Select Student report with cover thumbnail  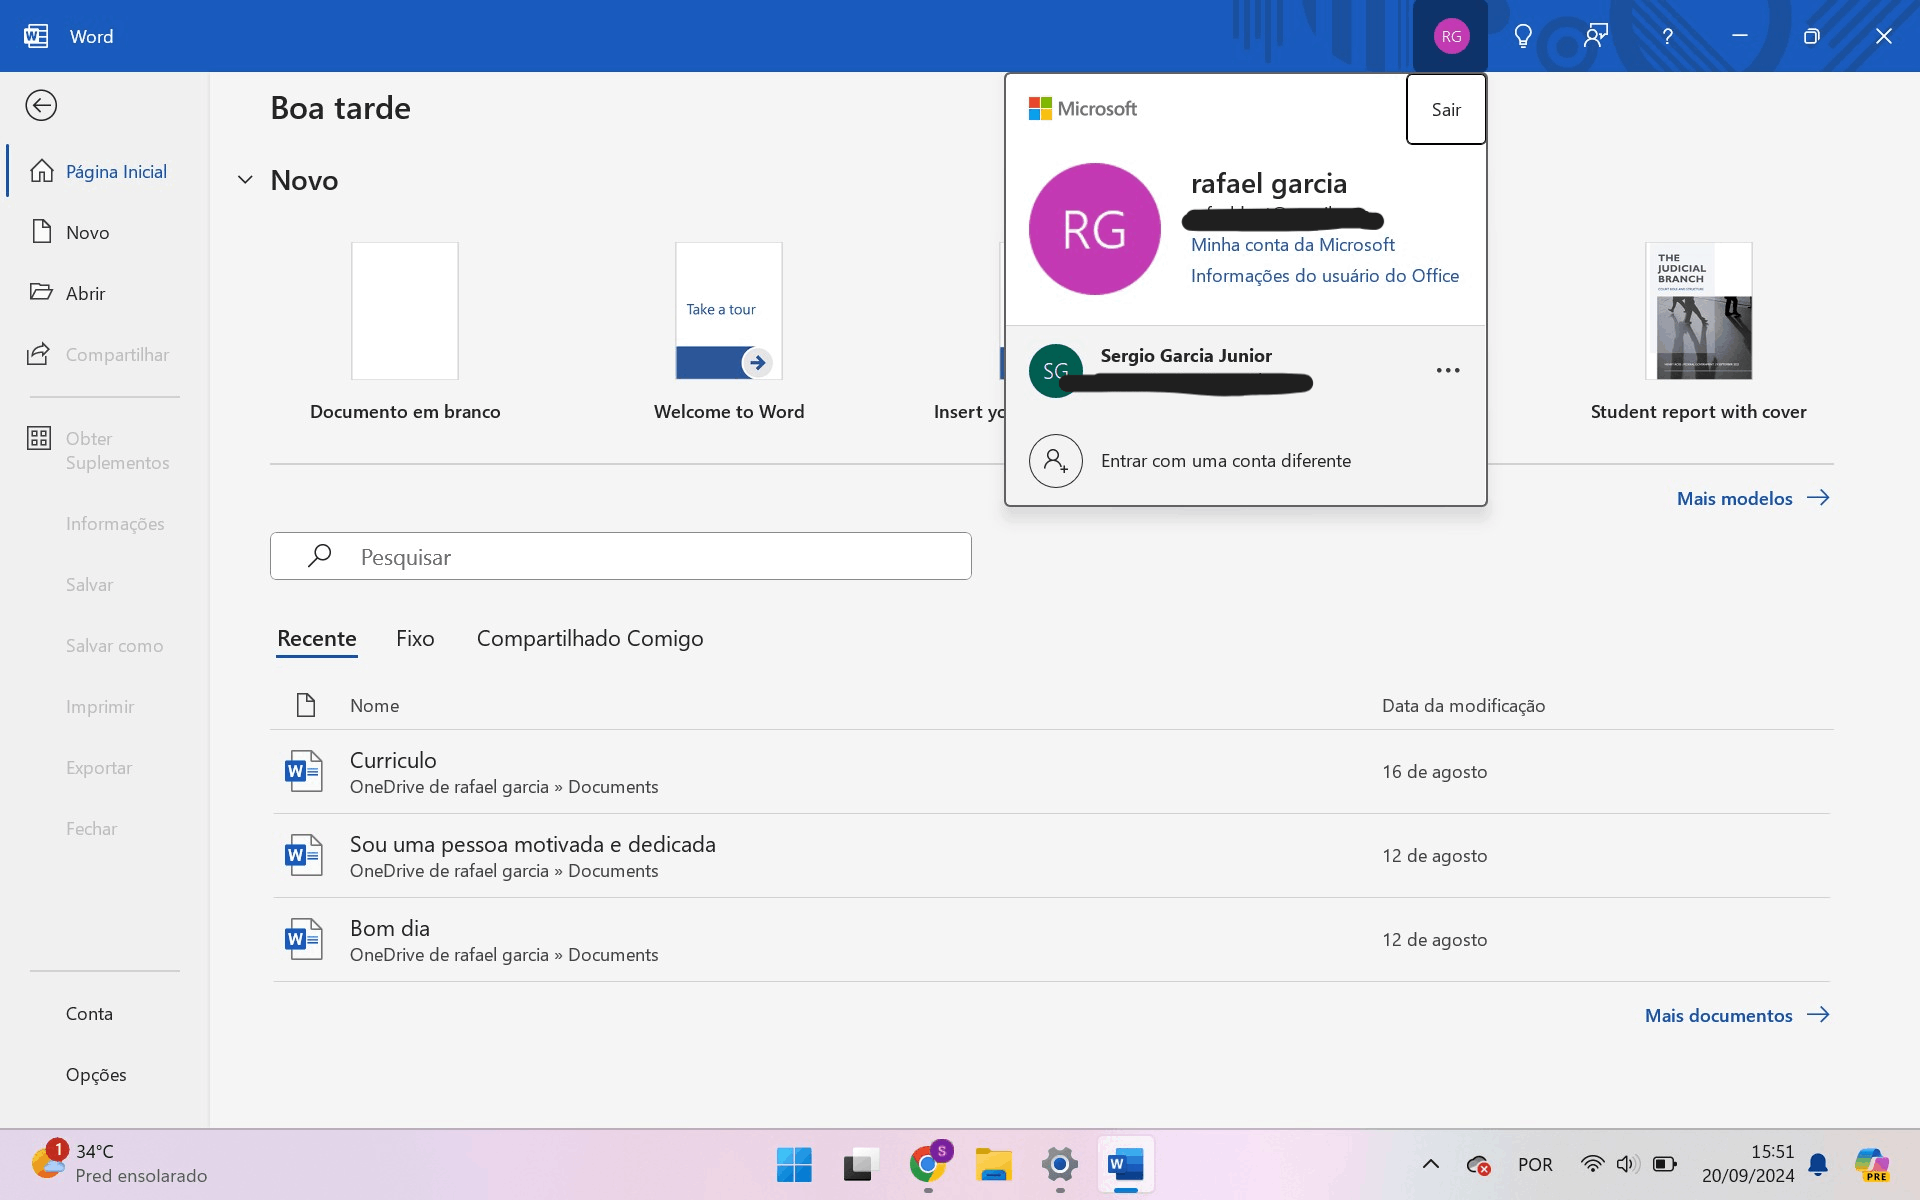pos(1699,311)
